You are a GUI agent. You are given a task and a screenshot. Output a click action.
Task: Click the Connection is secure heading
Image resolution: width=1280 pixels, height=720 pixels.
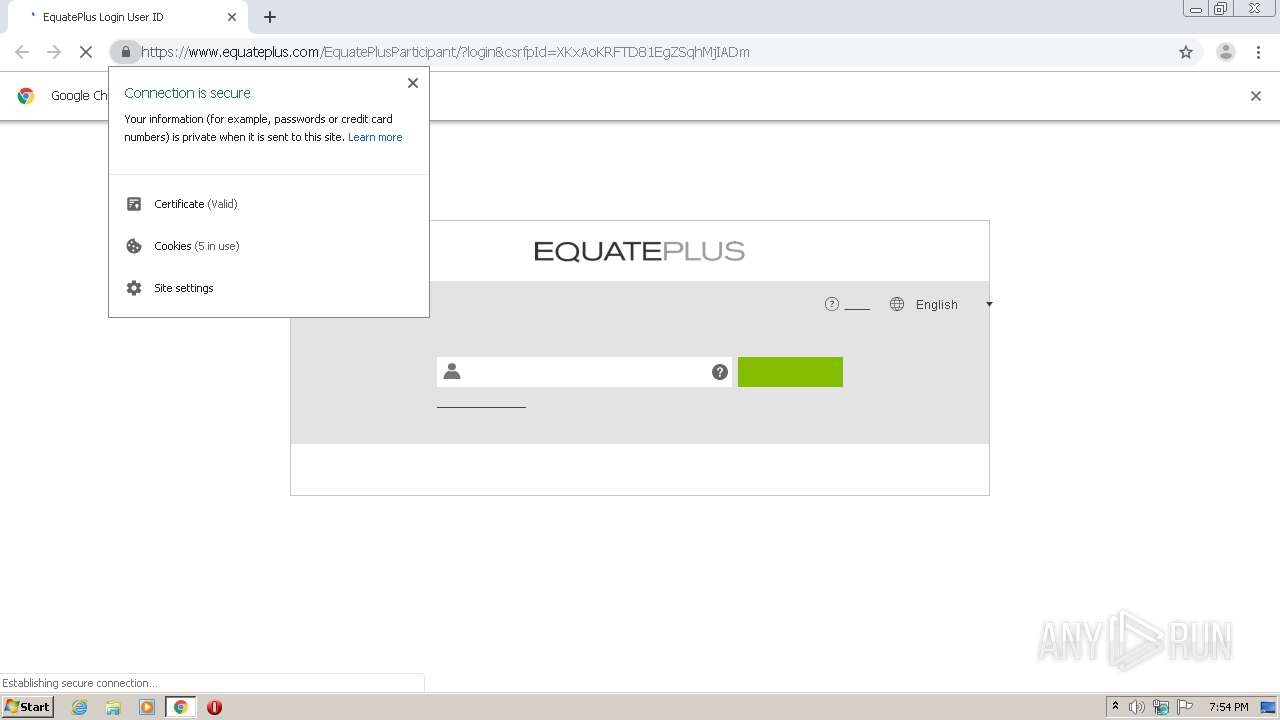[x=187, y=93]
